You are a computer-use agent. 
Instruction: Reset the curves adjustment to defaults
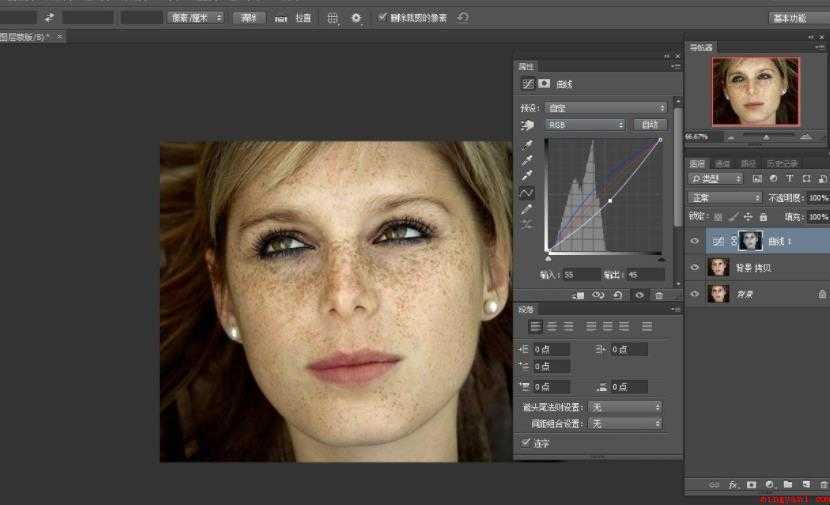(x=618, y=295)
